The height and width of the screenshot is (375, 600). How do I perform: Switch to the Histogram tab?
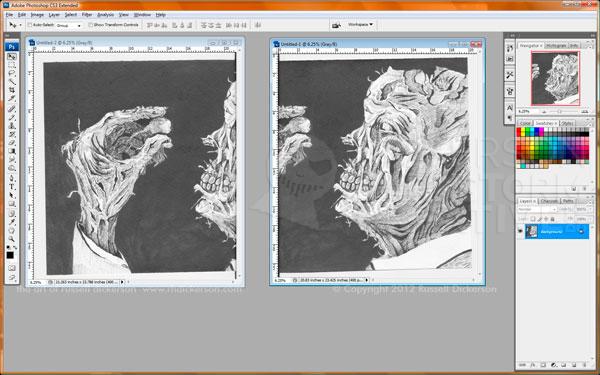click(x=556, y=46)
